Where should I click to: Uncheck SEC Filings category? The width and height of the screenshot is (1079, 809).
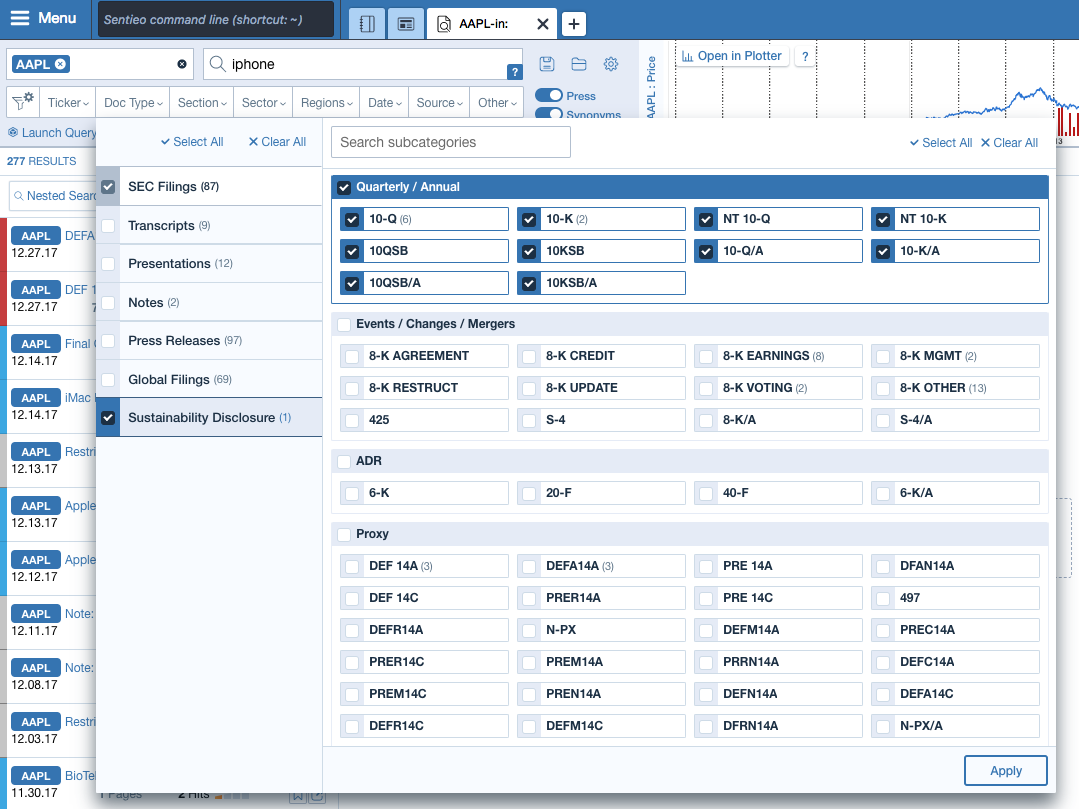click(x=108, y=186)
